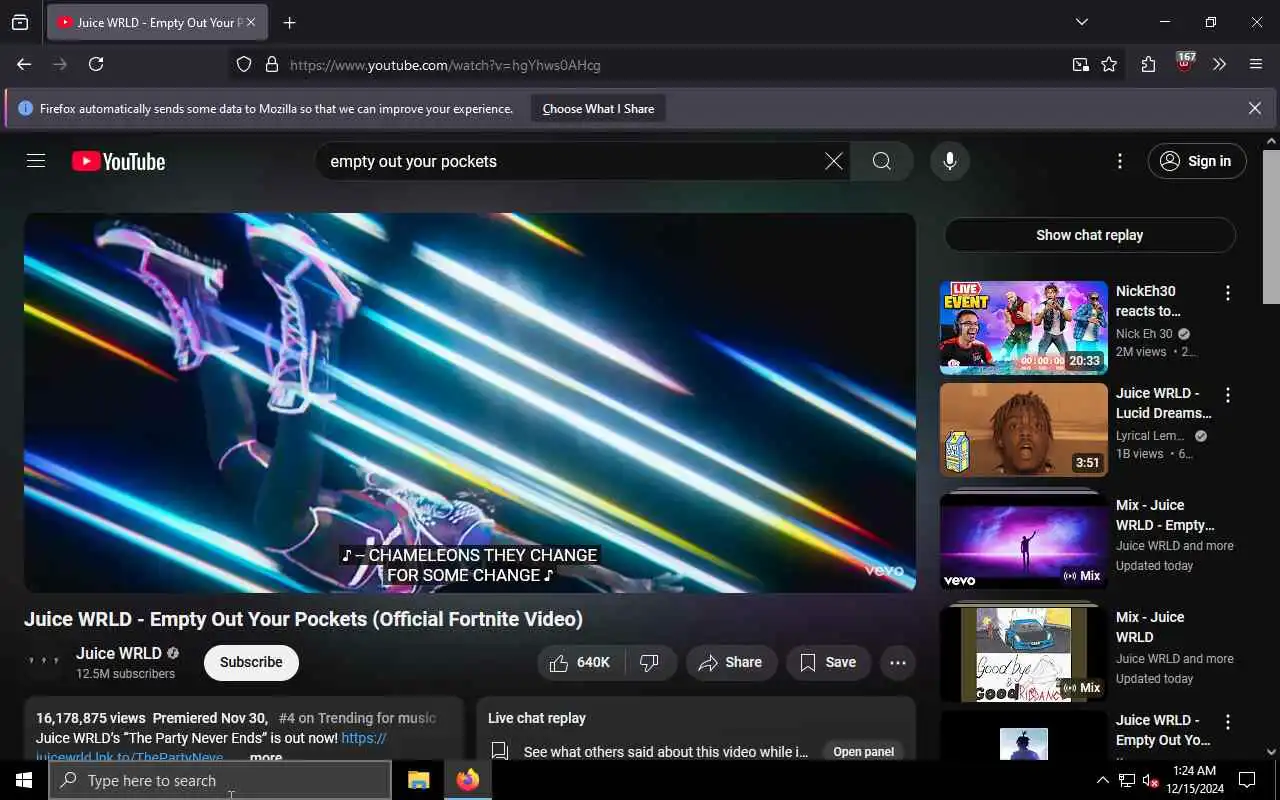List all tabs dropdown arrow
1280x800 pixels.
pos(1082,22)
